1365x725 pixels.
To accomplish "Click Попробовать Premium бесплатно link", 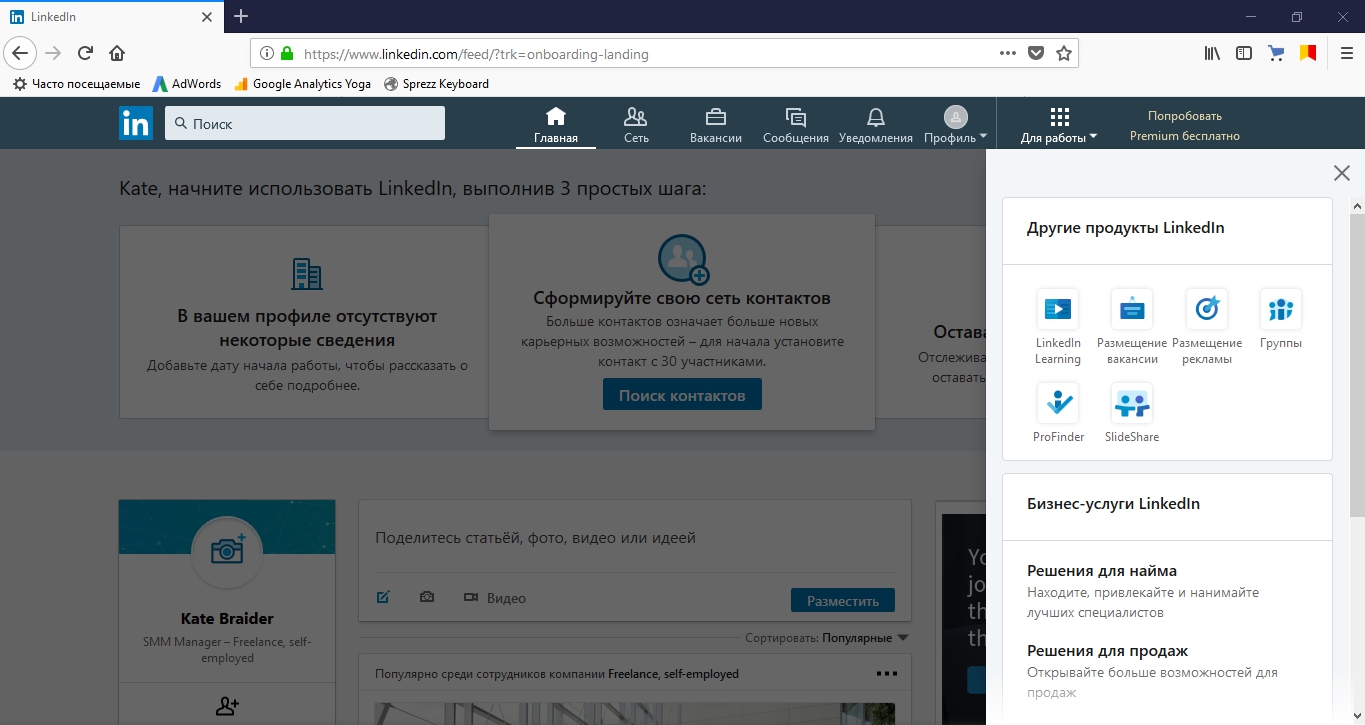I will tap(1185, 125).
